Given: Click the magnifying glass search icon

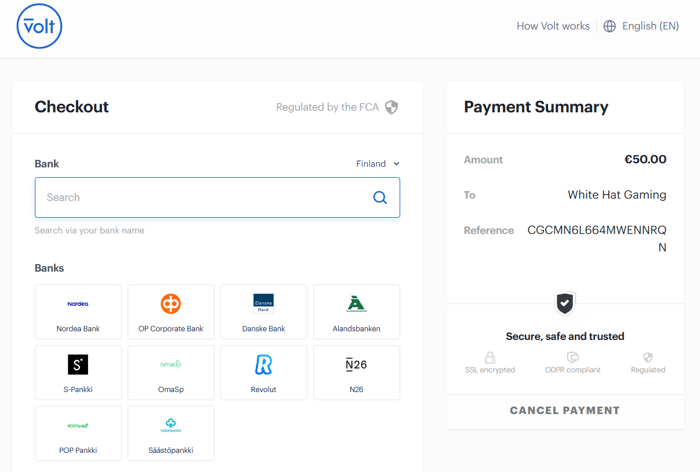Looking at the screenshot, I should pos(380,197).
